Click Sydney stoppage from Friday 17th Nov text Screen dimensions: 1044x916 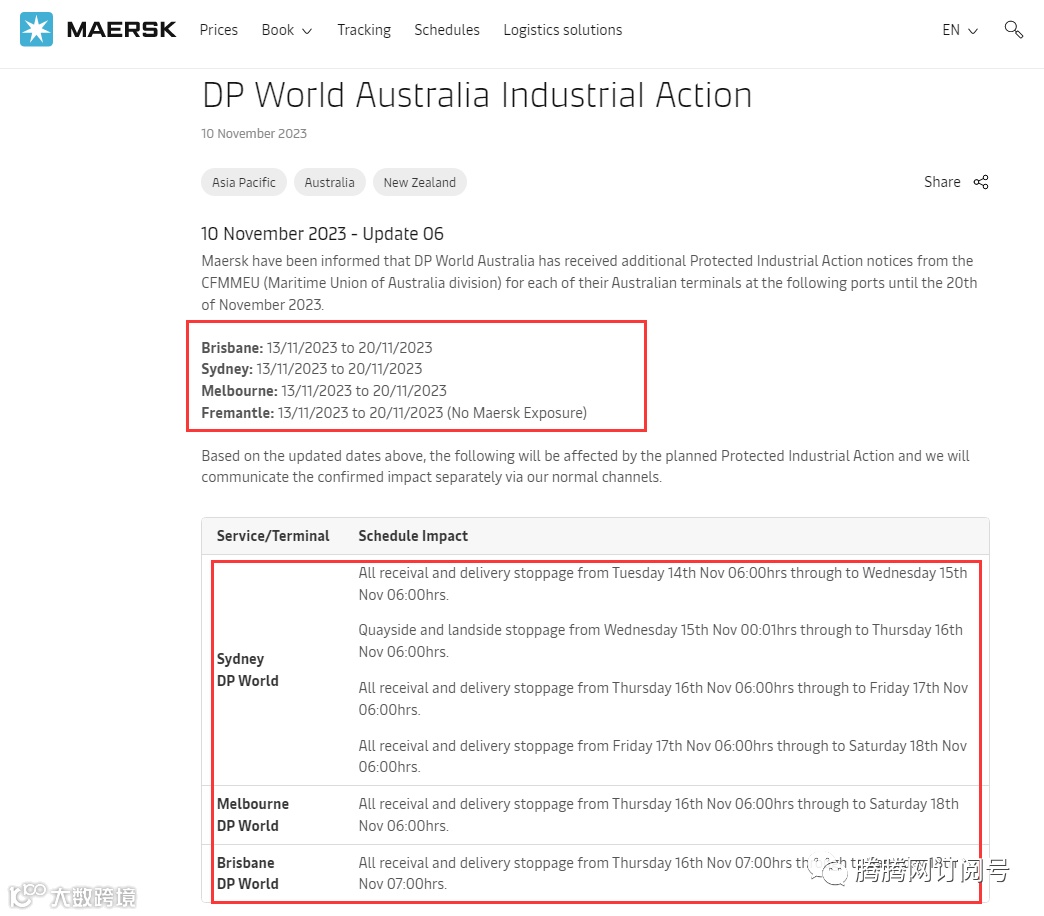coord(662,756)
